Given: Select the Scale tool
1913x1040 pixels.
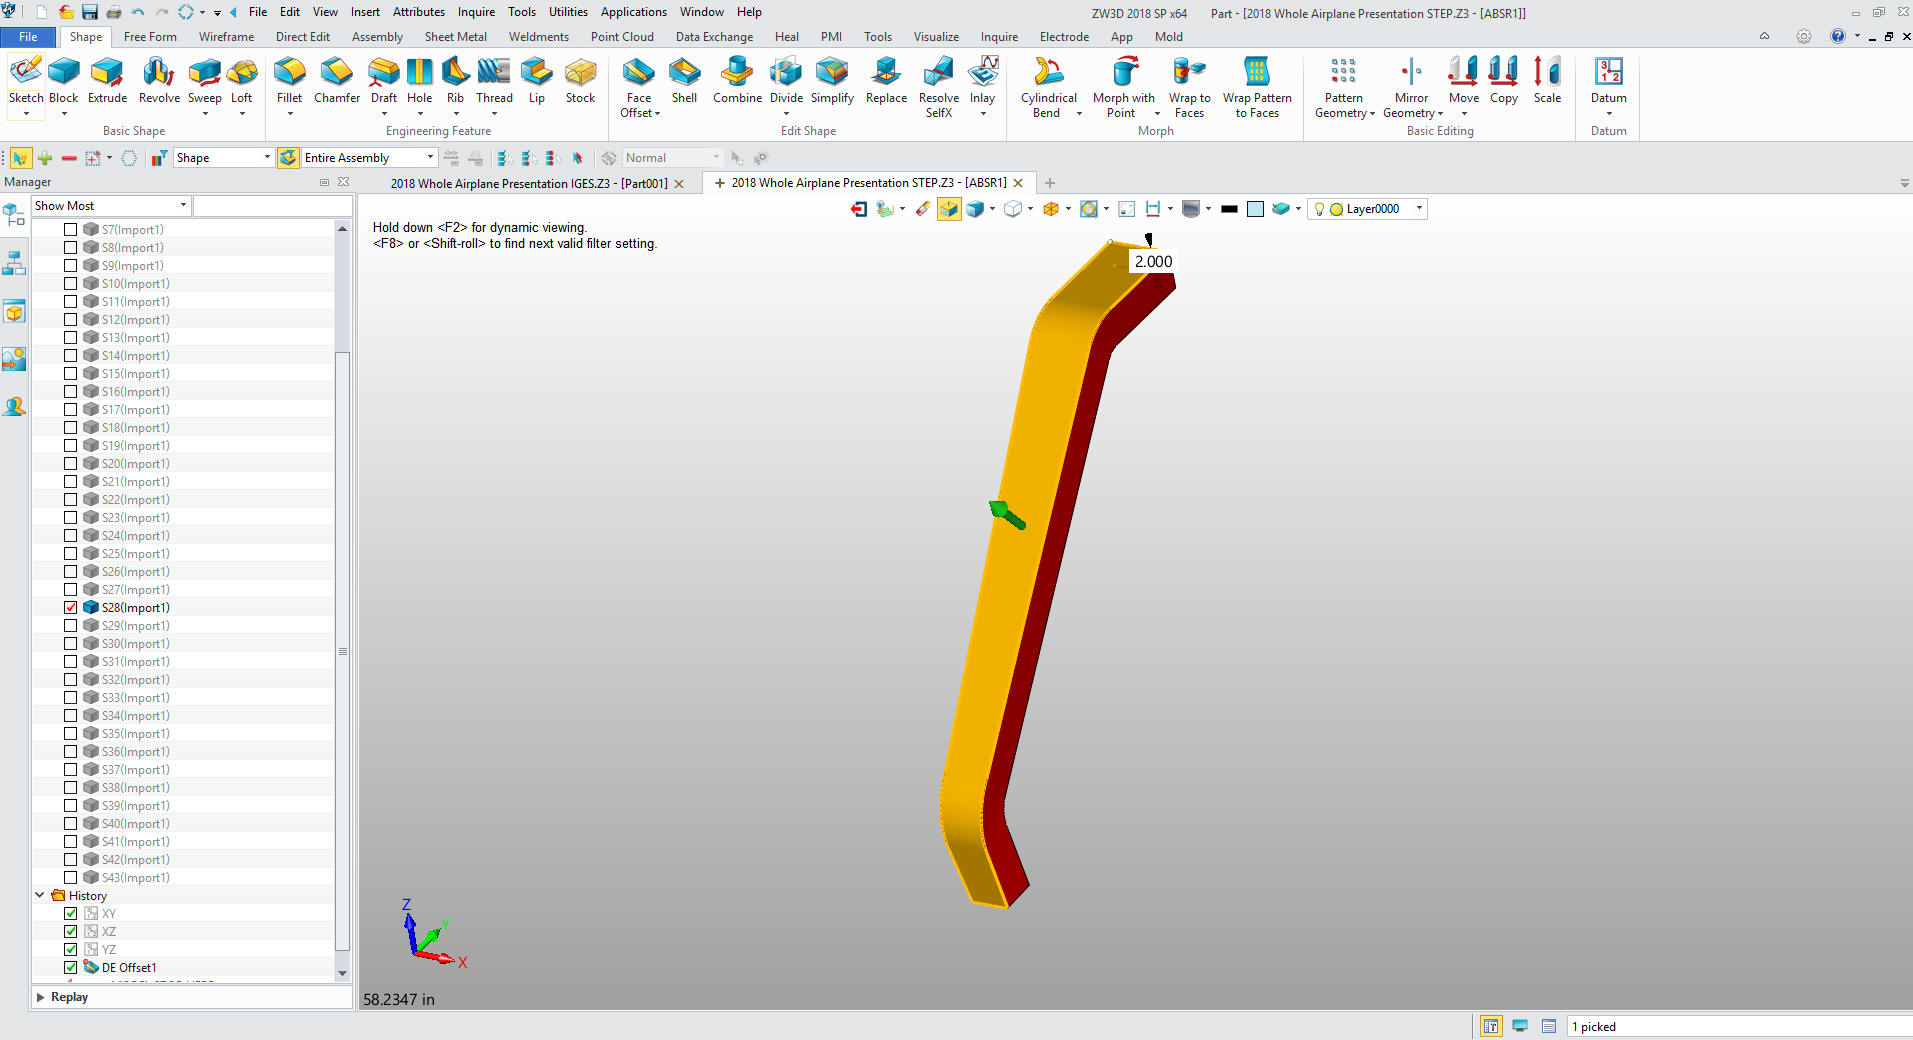Looking at the screenshot, I should [x=1547, y=80].
